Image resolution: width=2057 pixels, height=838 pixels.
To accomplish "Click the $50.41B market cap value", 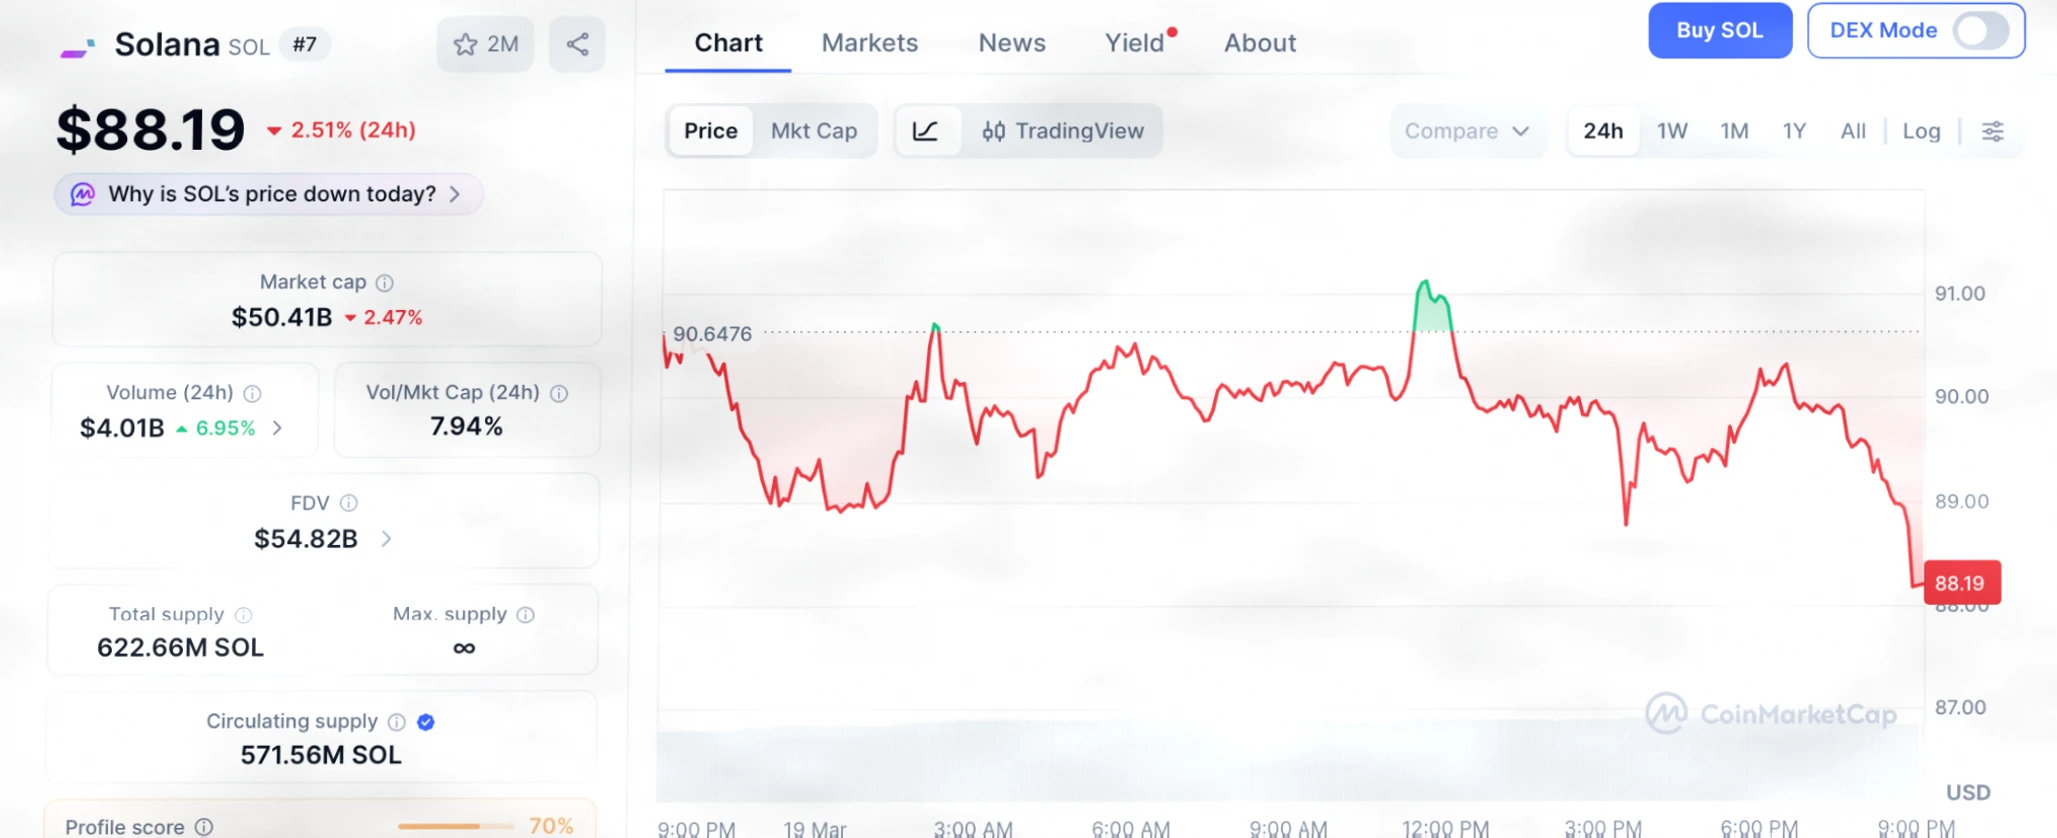I will [282, 318].
